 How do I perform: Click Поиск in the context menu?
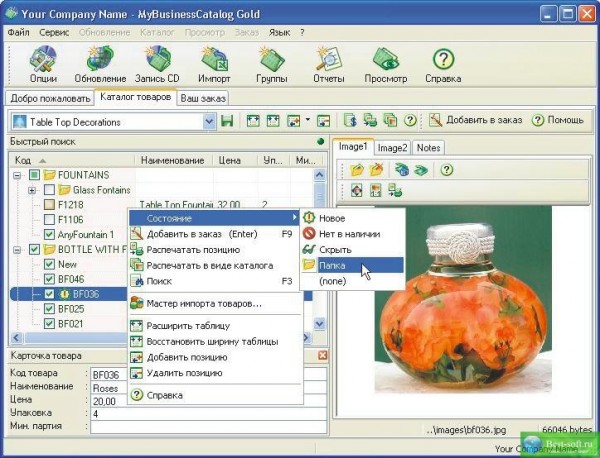214,281
